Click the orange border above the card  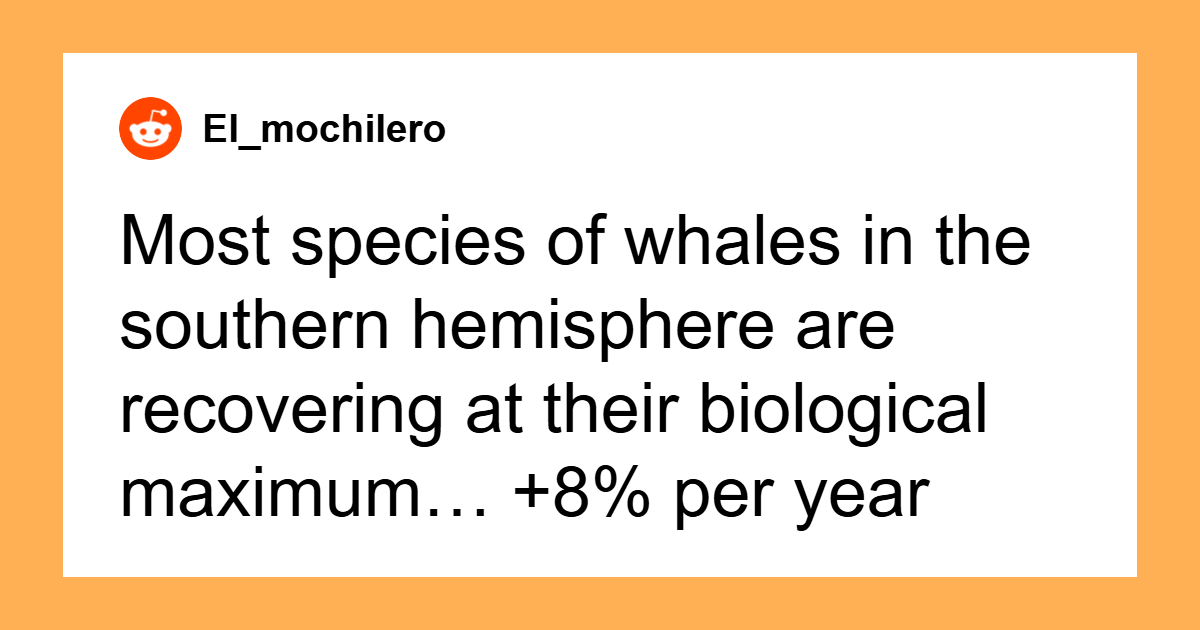point(600,26)
